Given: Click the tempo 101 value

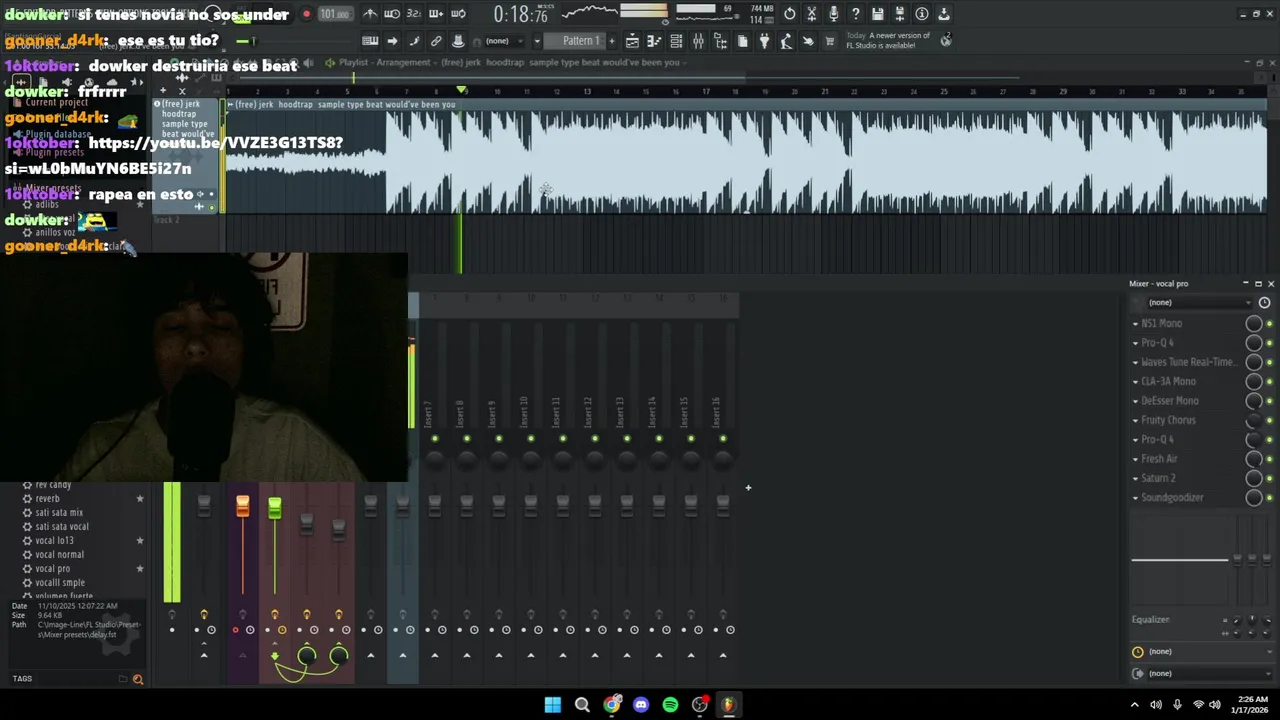Looking at the screenshot, I should pos(334,14).
